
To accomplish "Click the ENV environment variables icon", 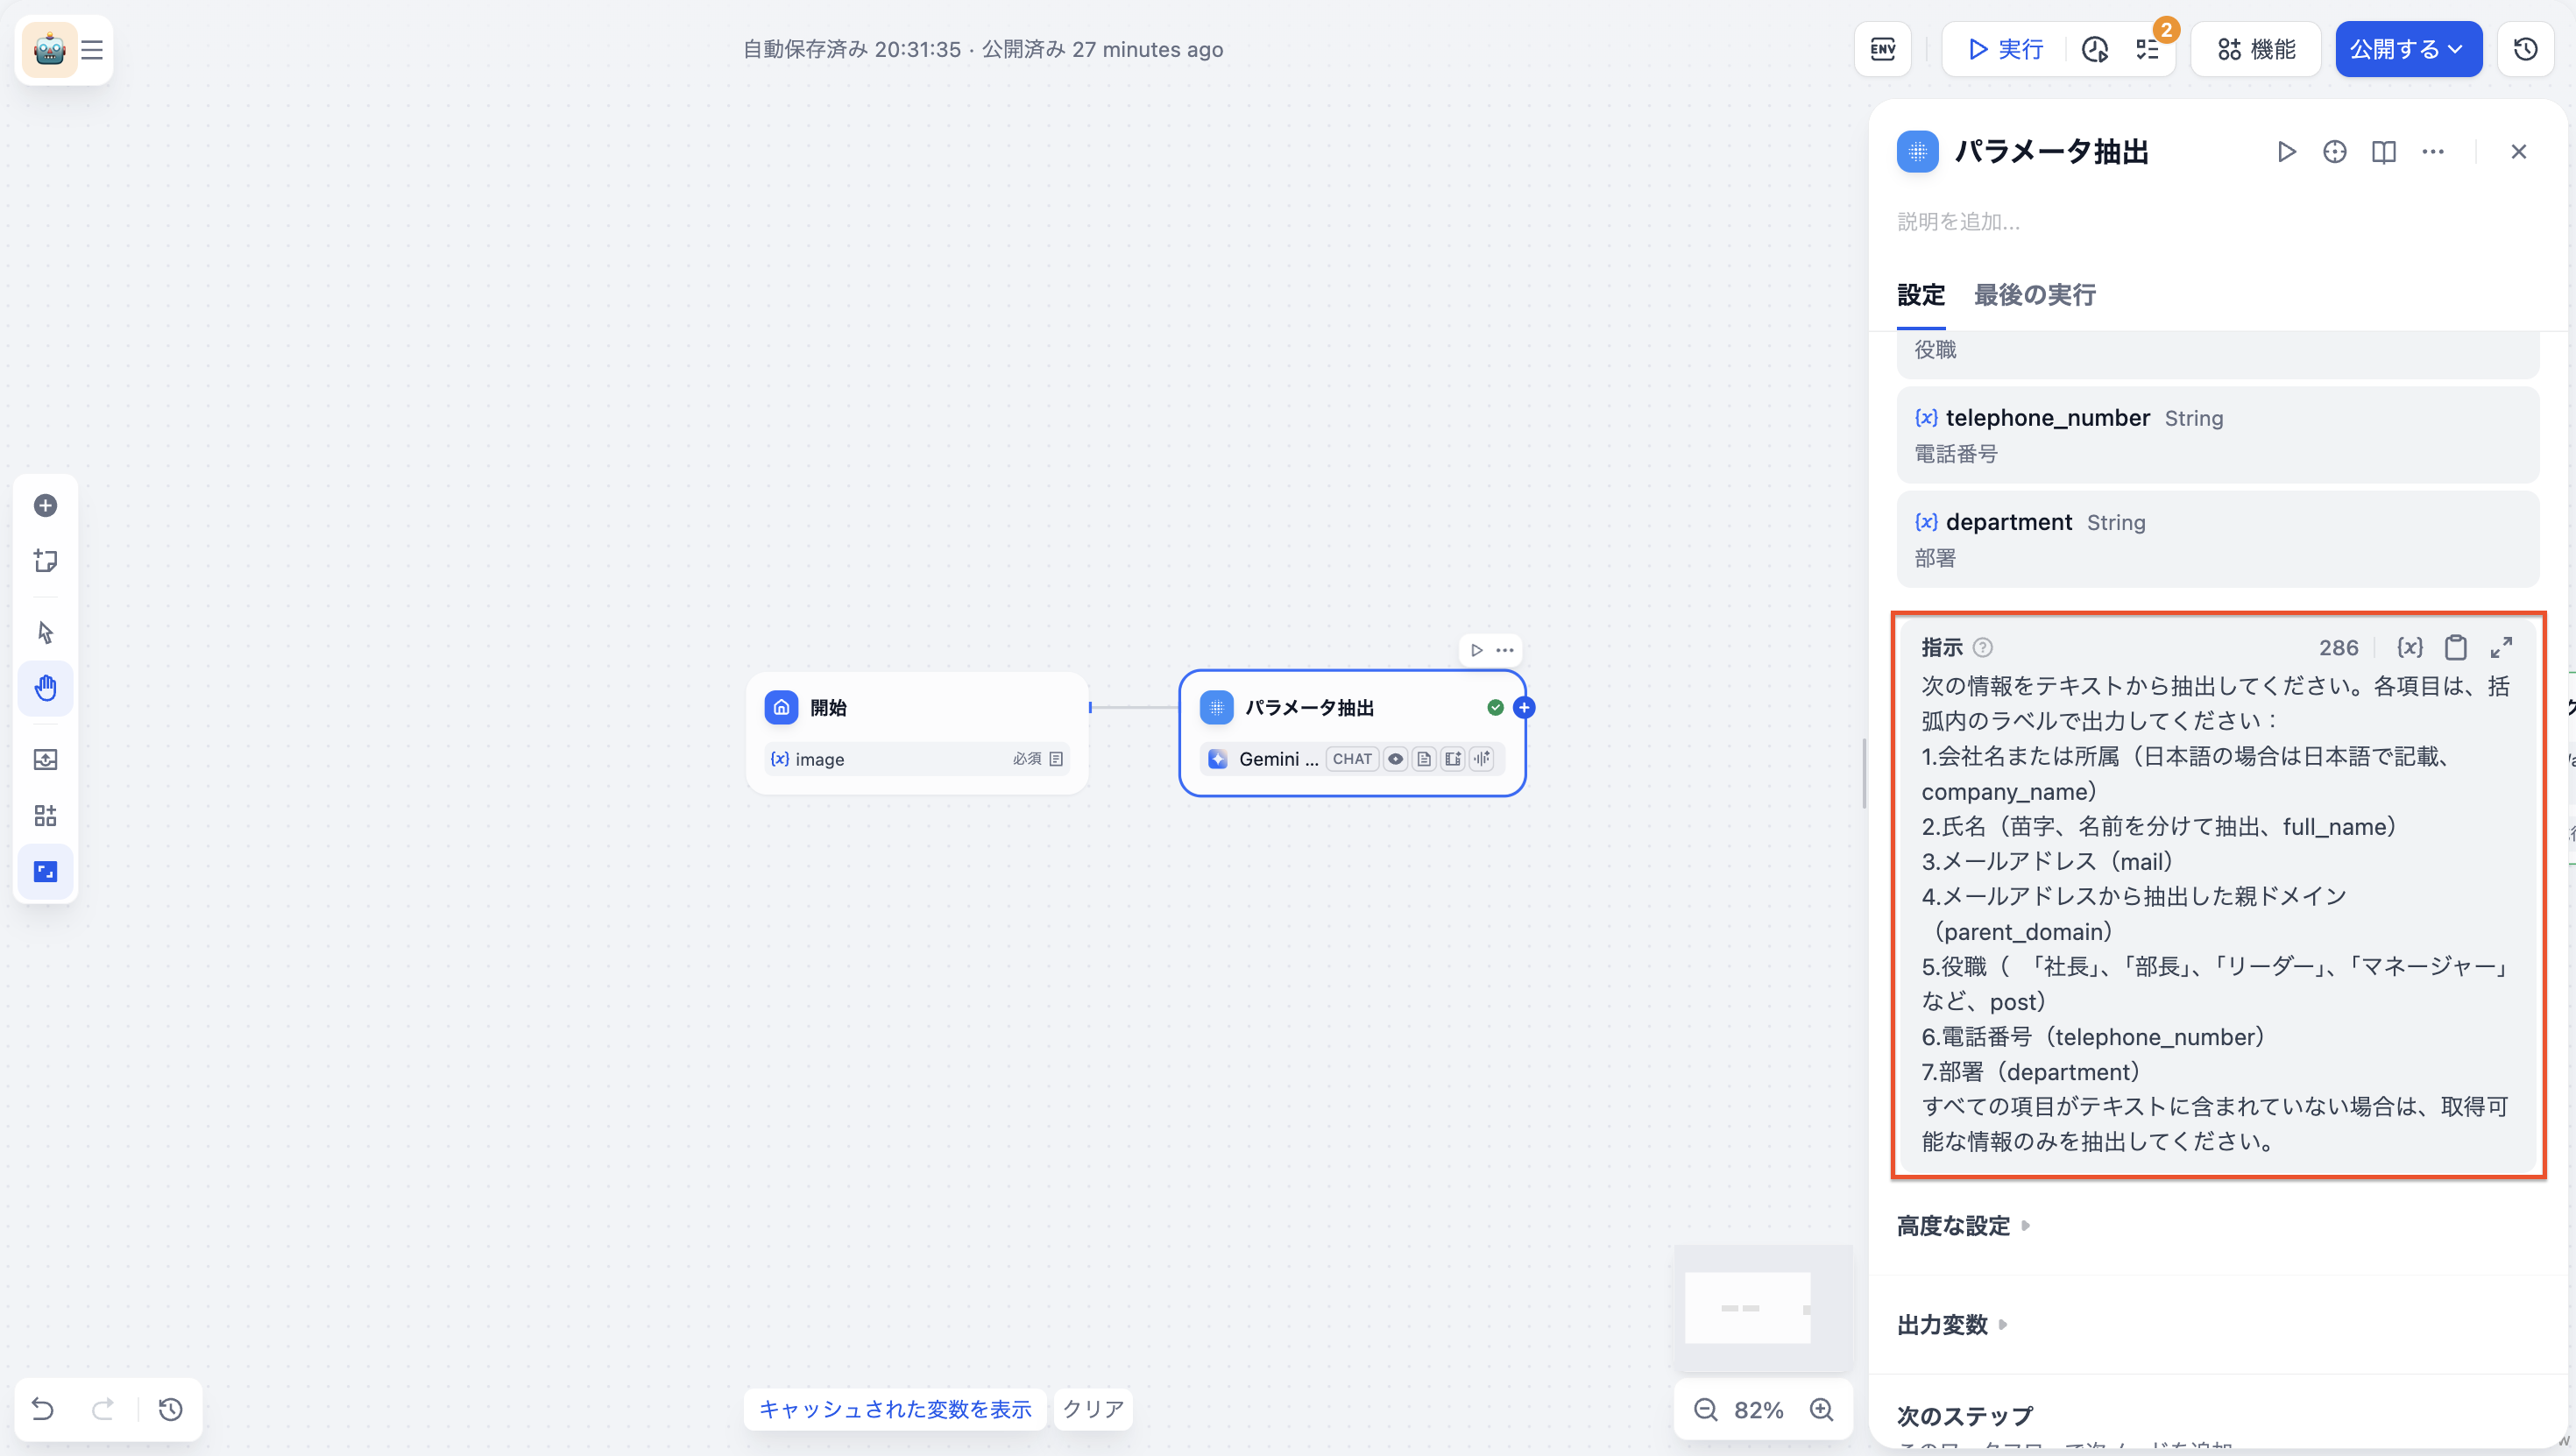I will (x=1883, y=49).
